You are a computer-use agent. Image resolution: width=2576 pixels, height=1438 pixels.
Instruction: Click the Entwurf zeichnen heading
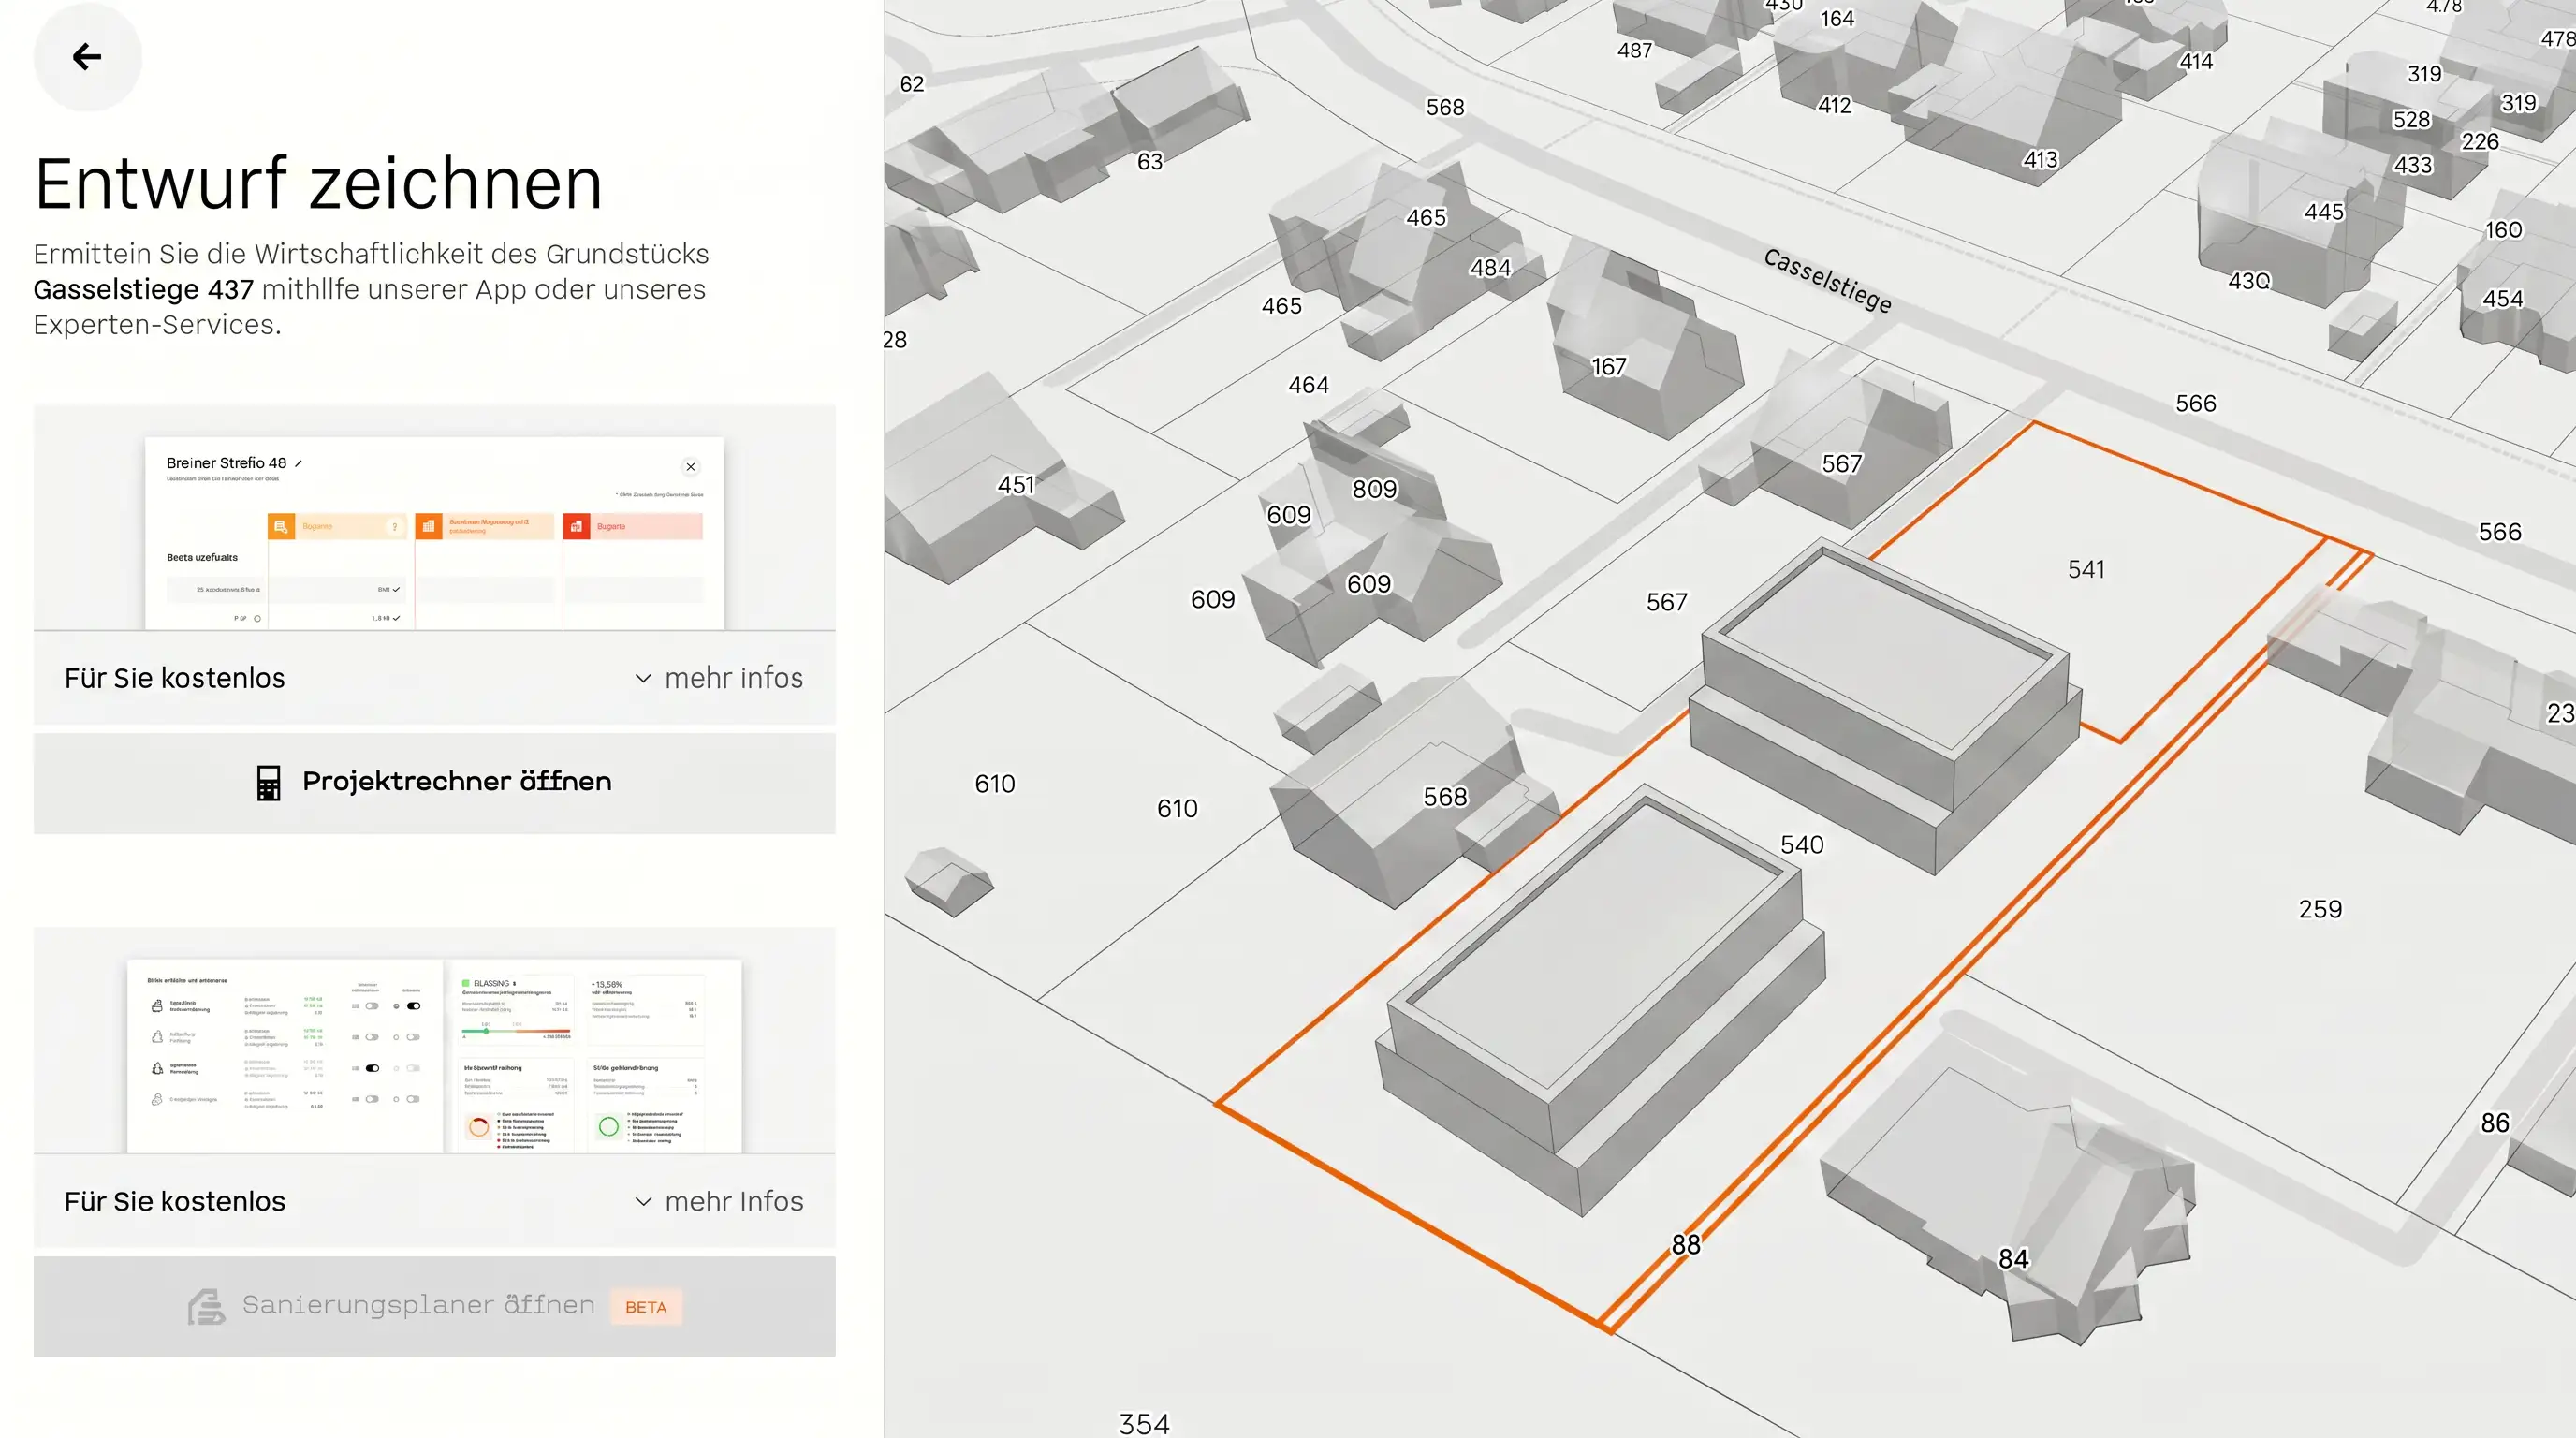(318, 184)
